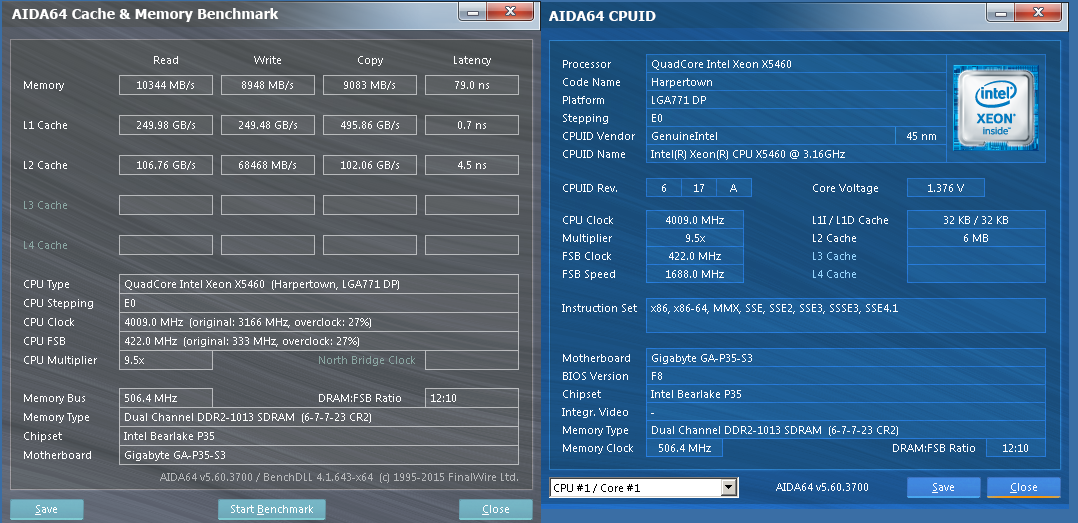The height and width of the screenshot is (523, 1078).
Task: Close the CPUID window with title bar X
Action: coord(1040,12)
